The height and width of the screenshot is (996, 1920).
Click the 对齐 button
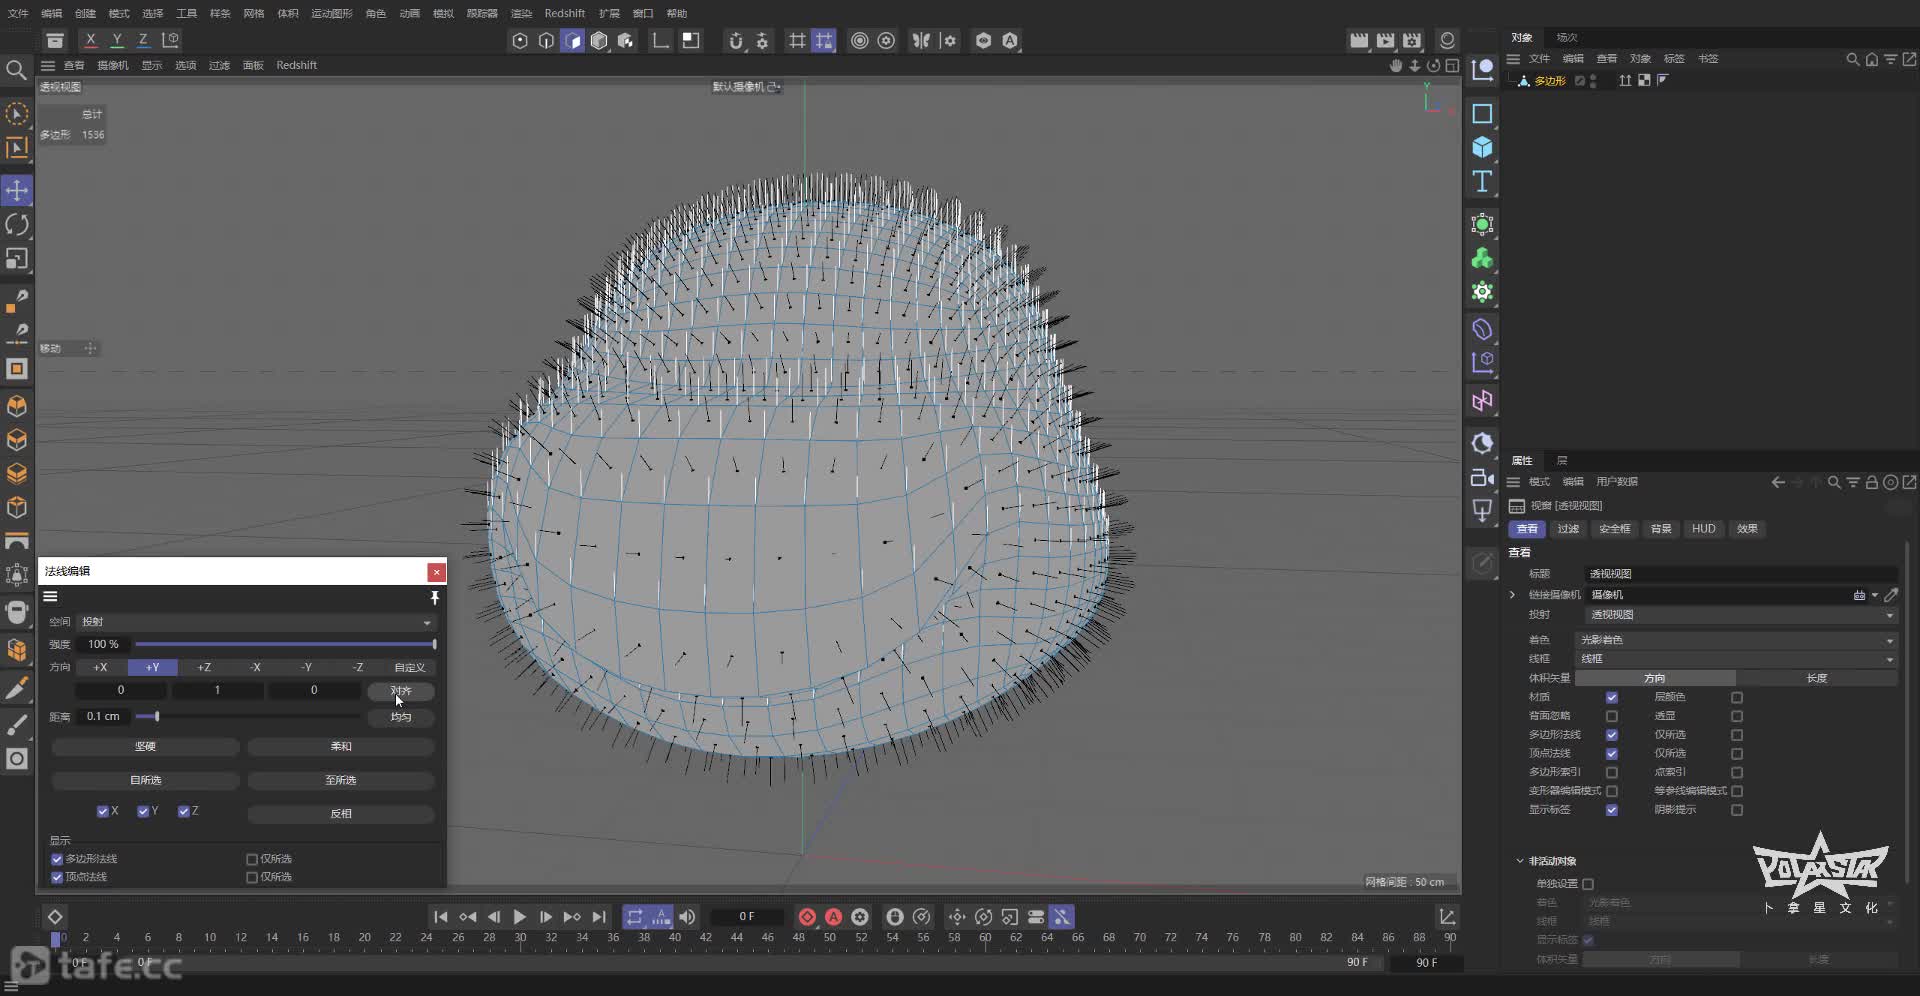click(401, 691)
